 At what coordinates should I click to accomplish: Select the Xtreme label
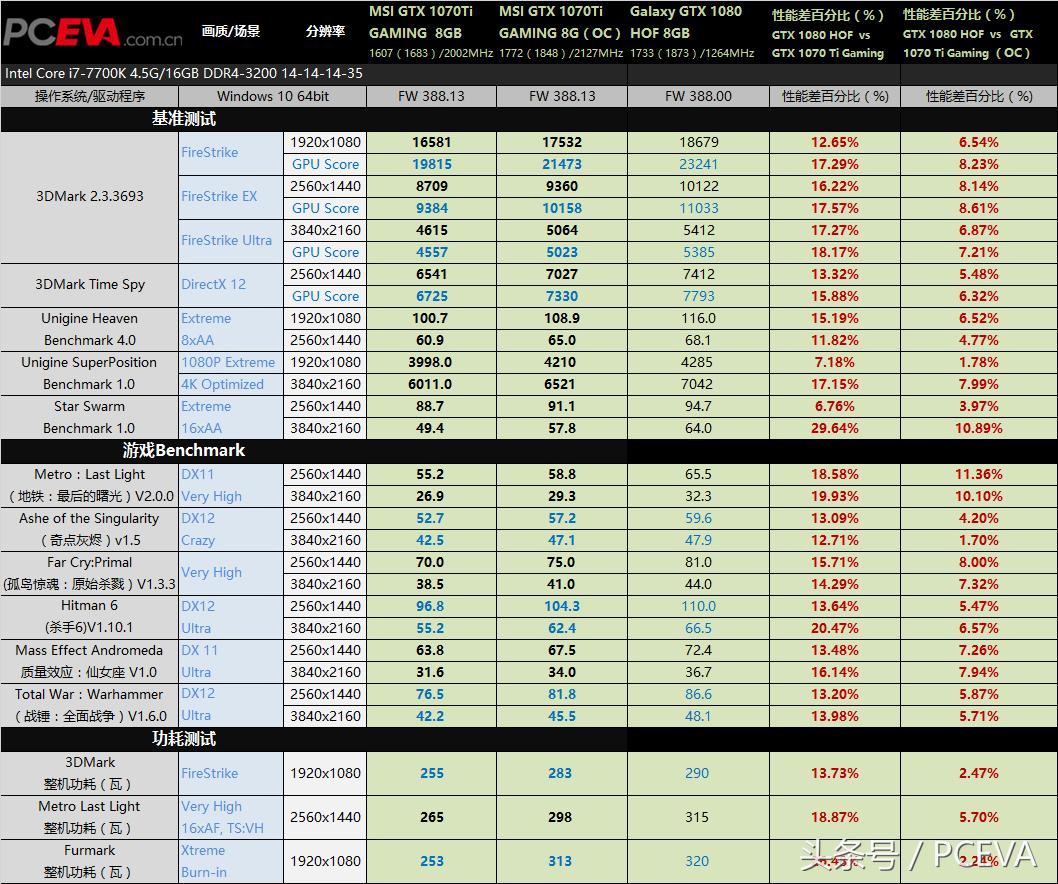pos(203,850)
